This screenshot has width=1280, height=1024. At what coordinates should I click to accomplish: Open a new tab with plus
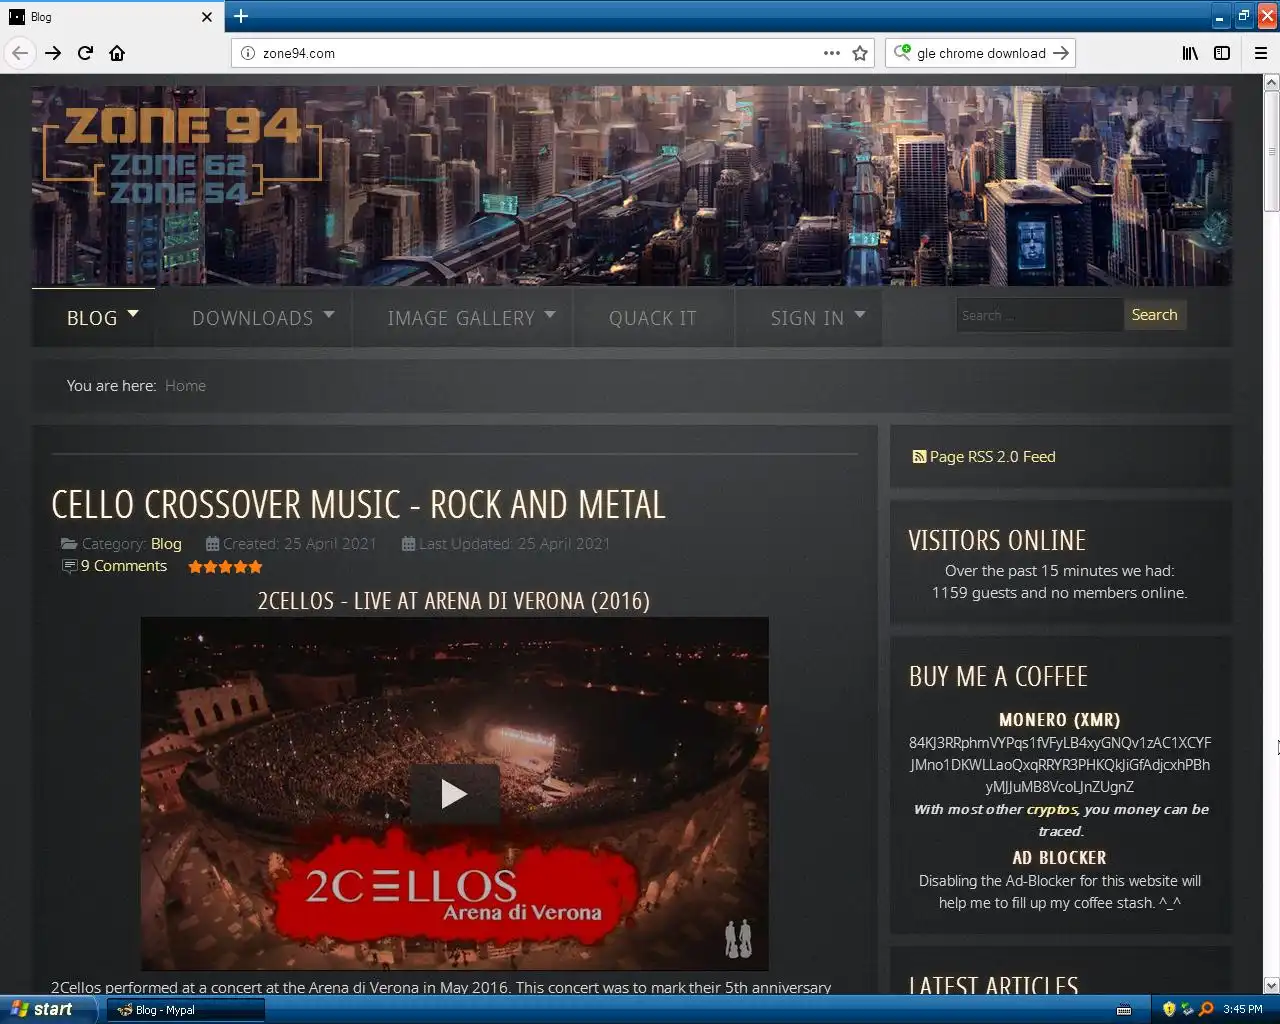click(240, 16)
